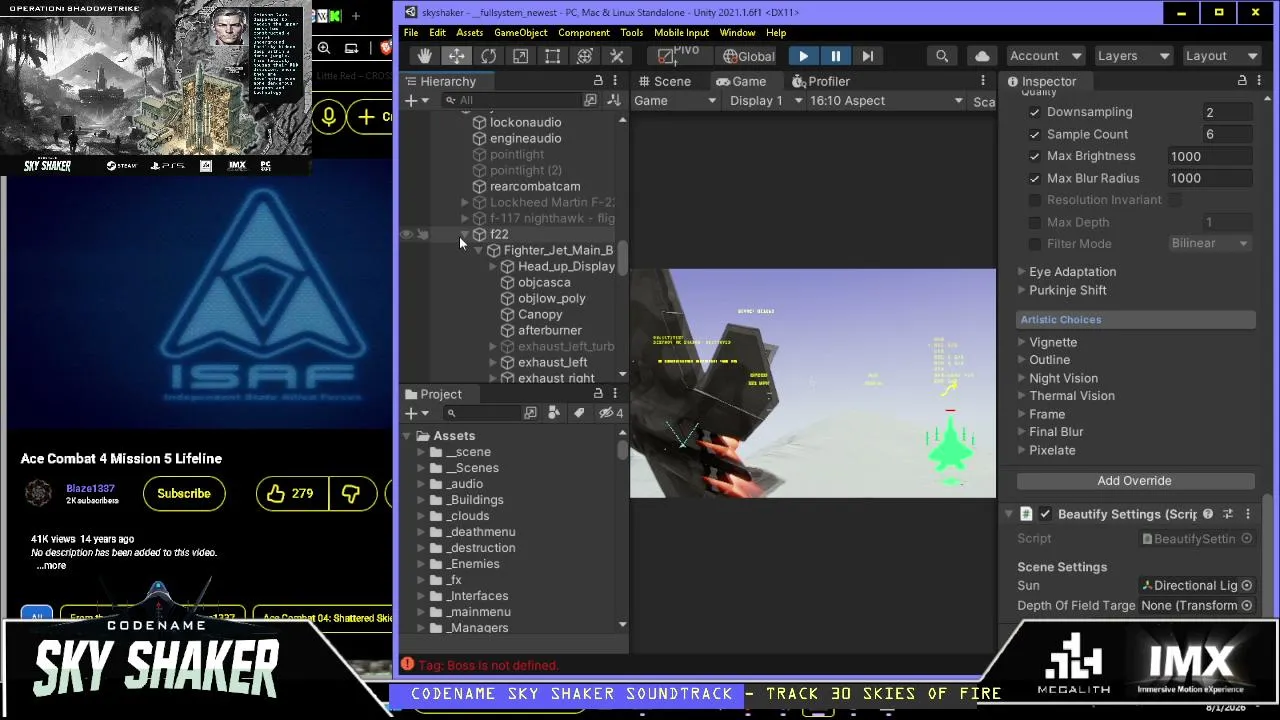Enable the Beautify Settings script checkbox
1280x720 pixels.
(x=1045, y=514)
